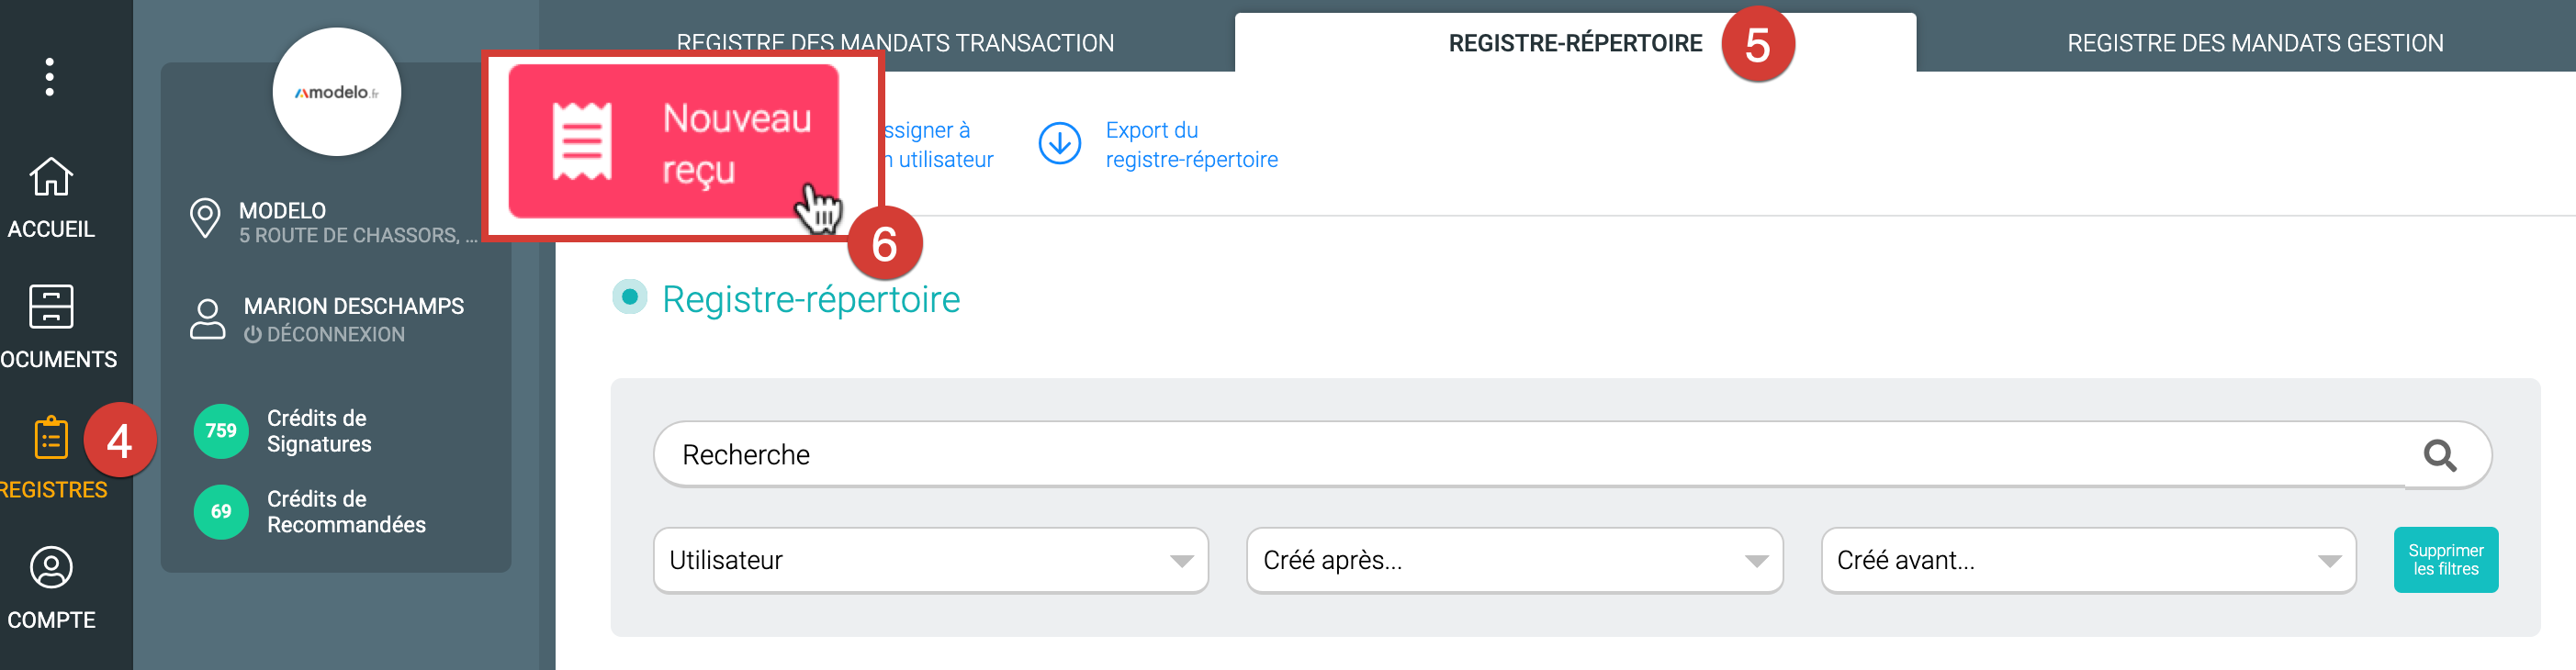Switch to Registre des Mandats Gestion tab
The image size is (2576, 670).
(2255, 44)
